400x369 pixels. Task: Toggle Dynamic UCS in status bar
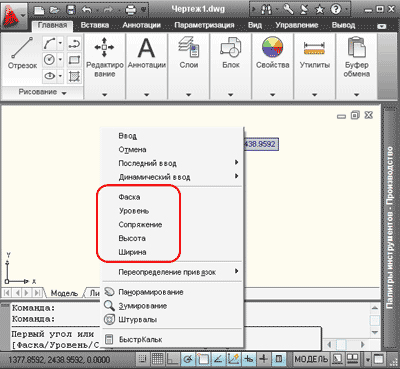point(233,359)
